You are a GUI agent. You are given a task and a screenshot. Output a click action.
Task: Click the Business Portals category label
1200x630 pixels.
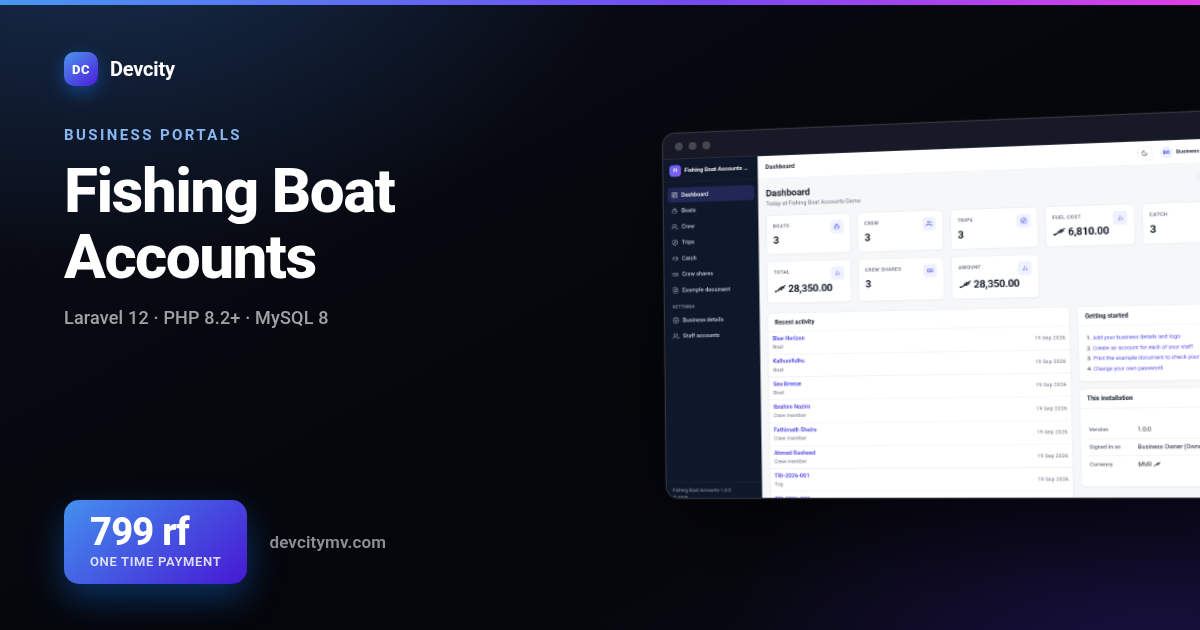152,135
